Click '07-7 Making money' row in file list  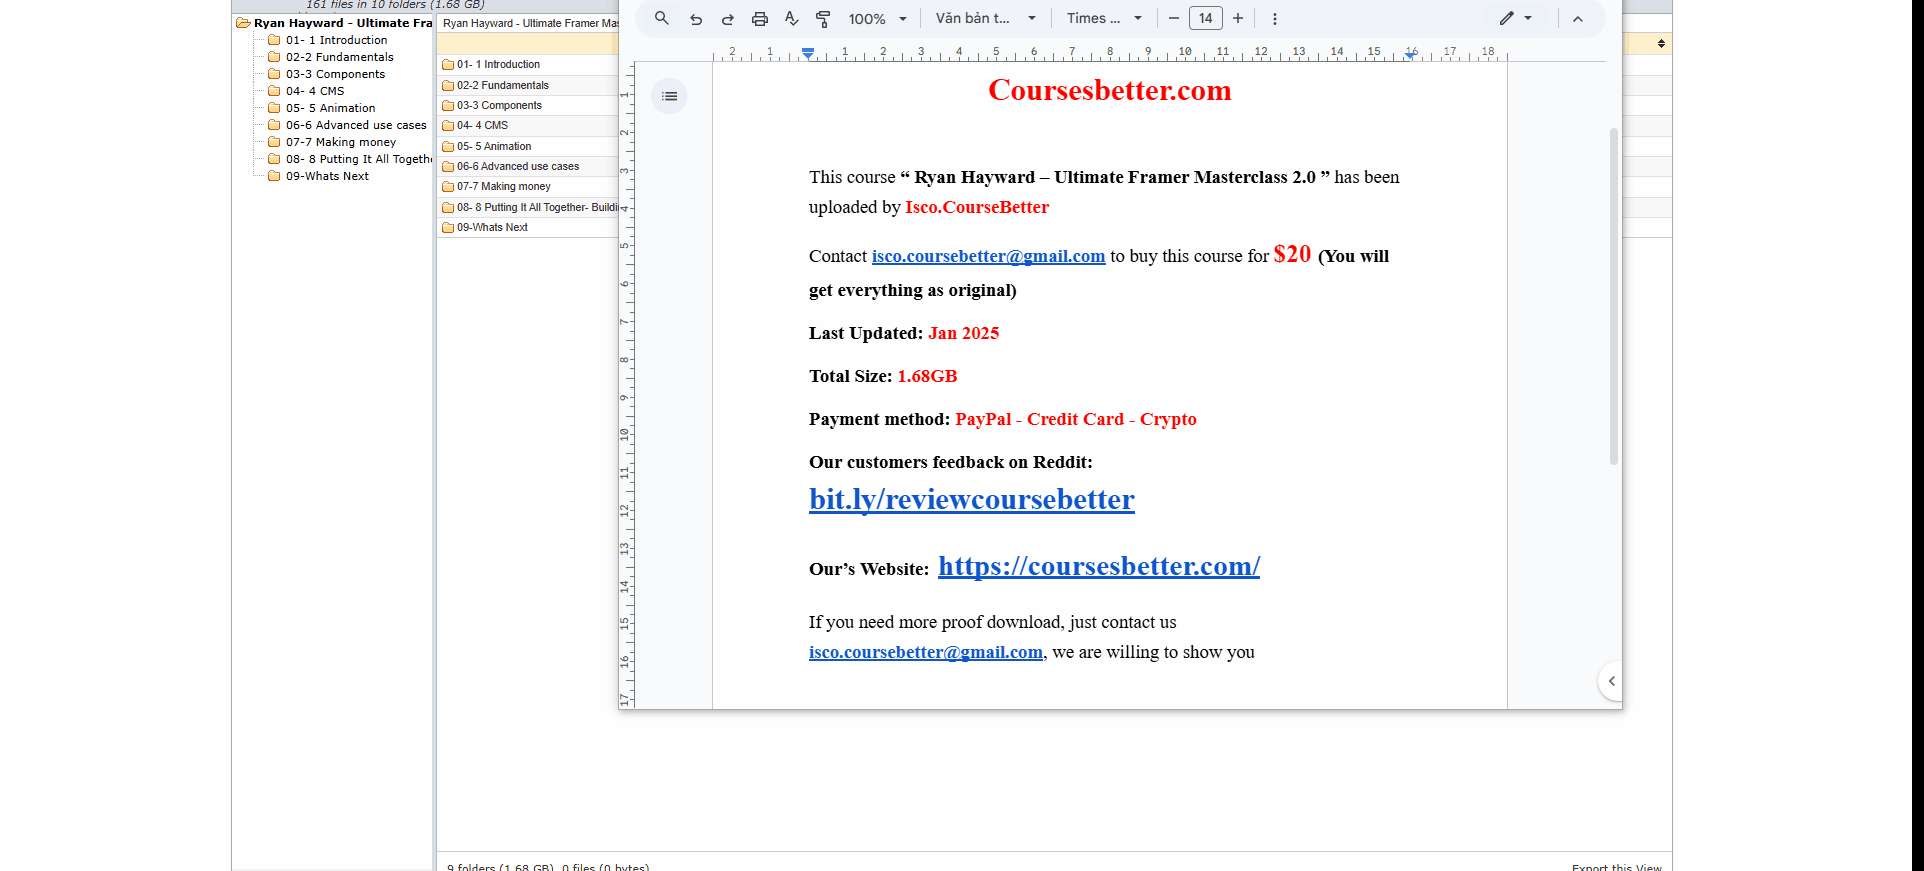pyautogui.click(x=528, y=186)
